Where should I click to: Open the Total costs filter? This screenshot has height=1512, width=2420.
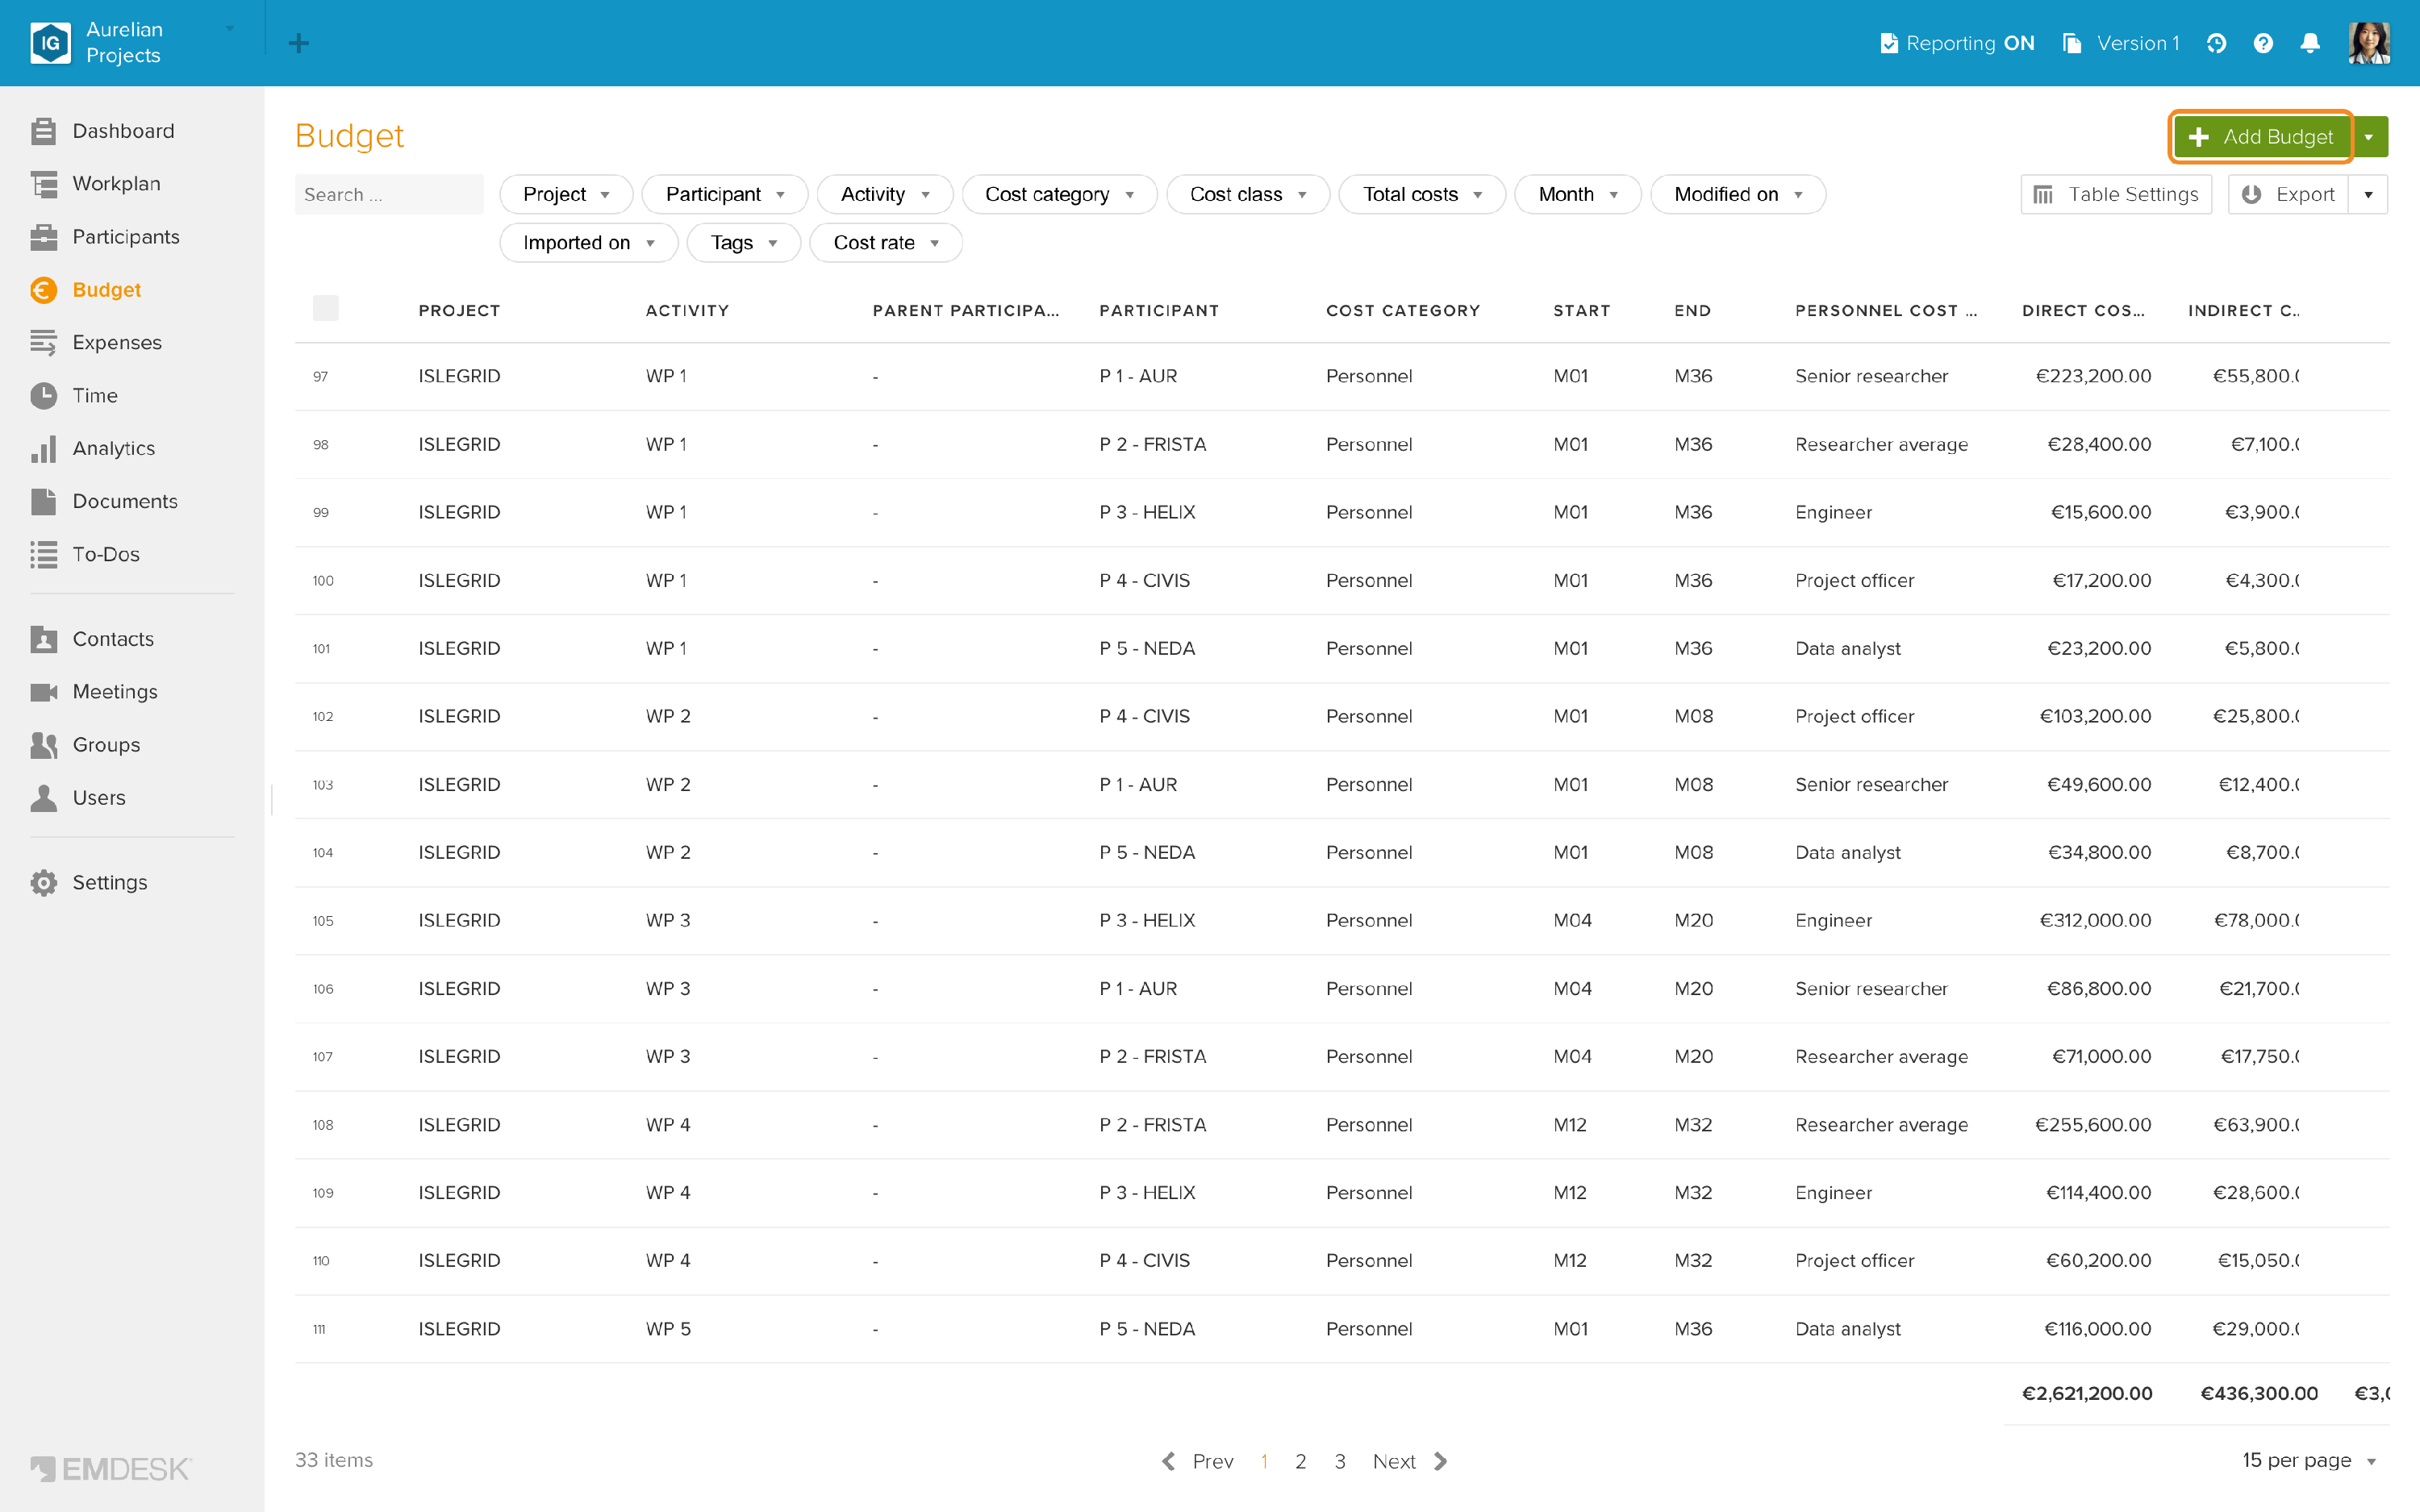tap(1422, 194)
